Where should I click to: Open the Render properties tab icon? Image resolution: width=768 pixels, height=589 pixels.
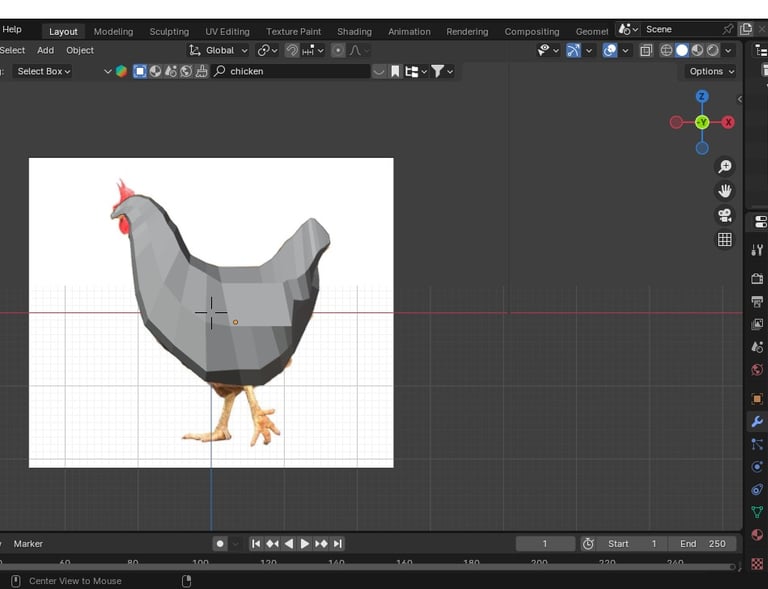(757, 278)
